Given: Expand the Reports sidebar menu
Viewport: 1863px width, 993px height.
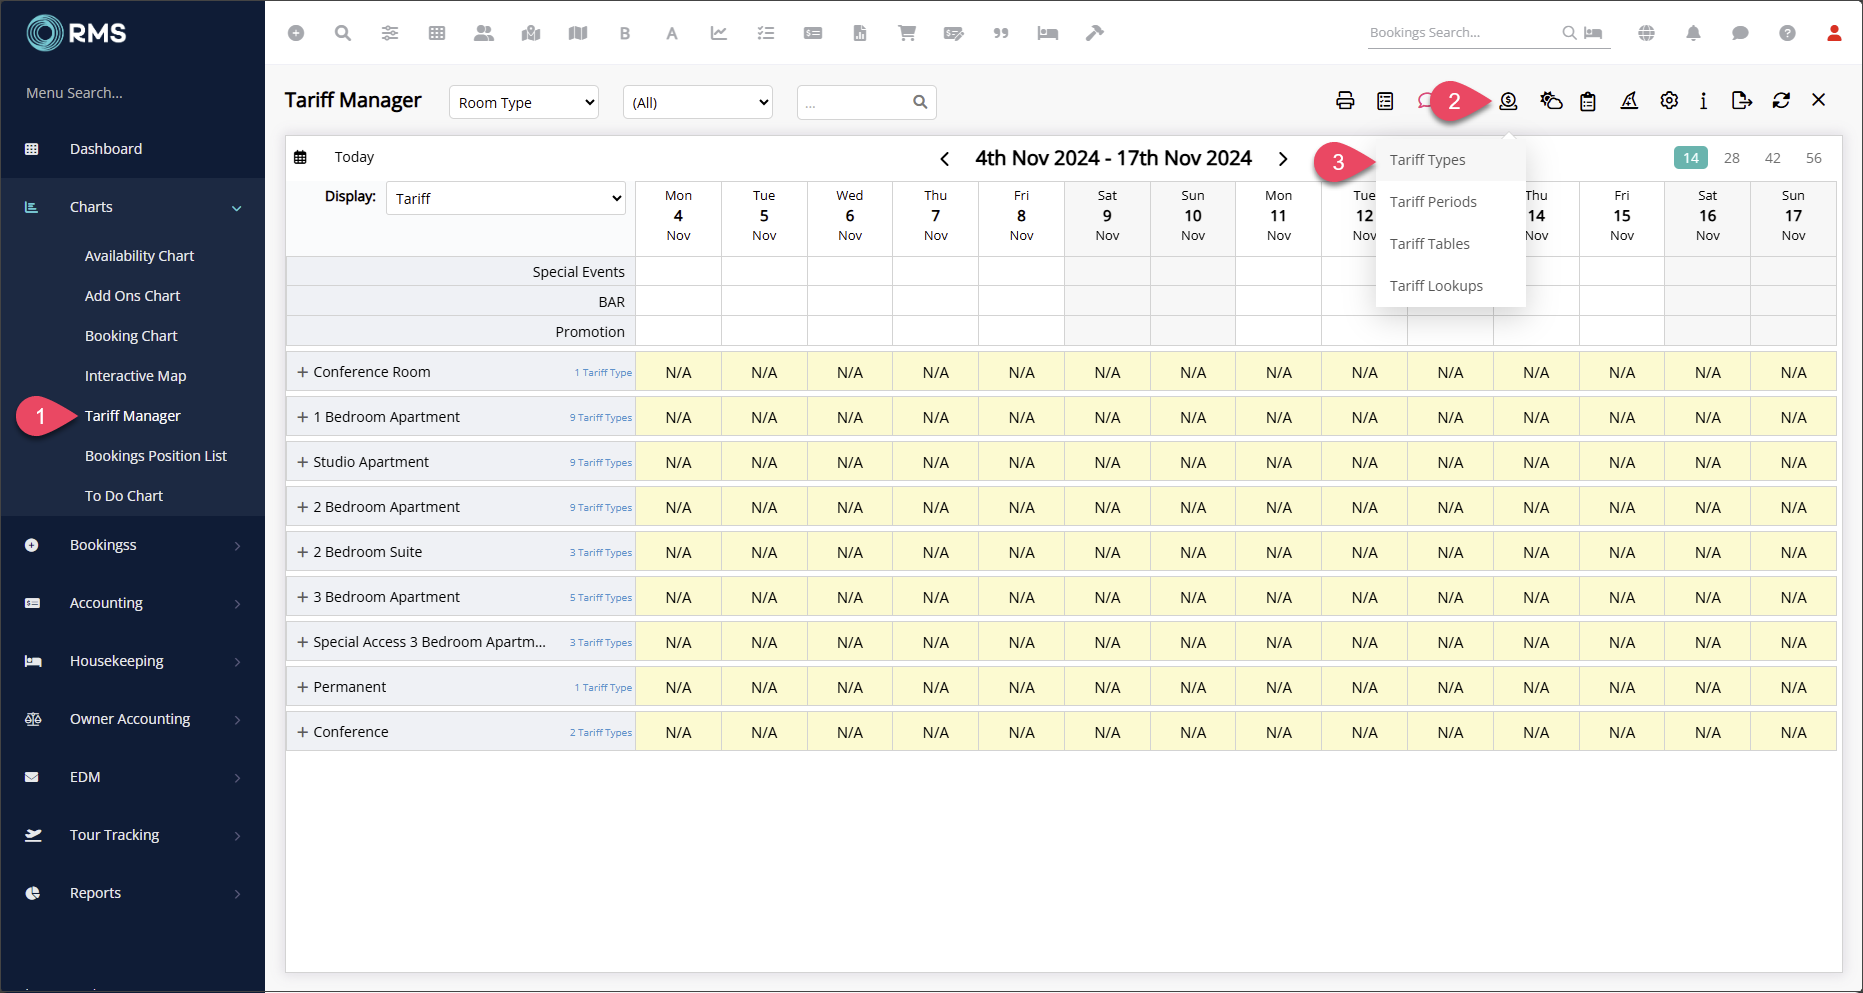Looking at the screenshot, I should (132, 893).
